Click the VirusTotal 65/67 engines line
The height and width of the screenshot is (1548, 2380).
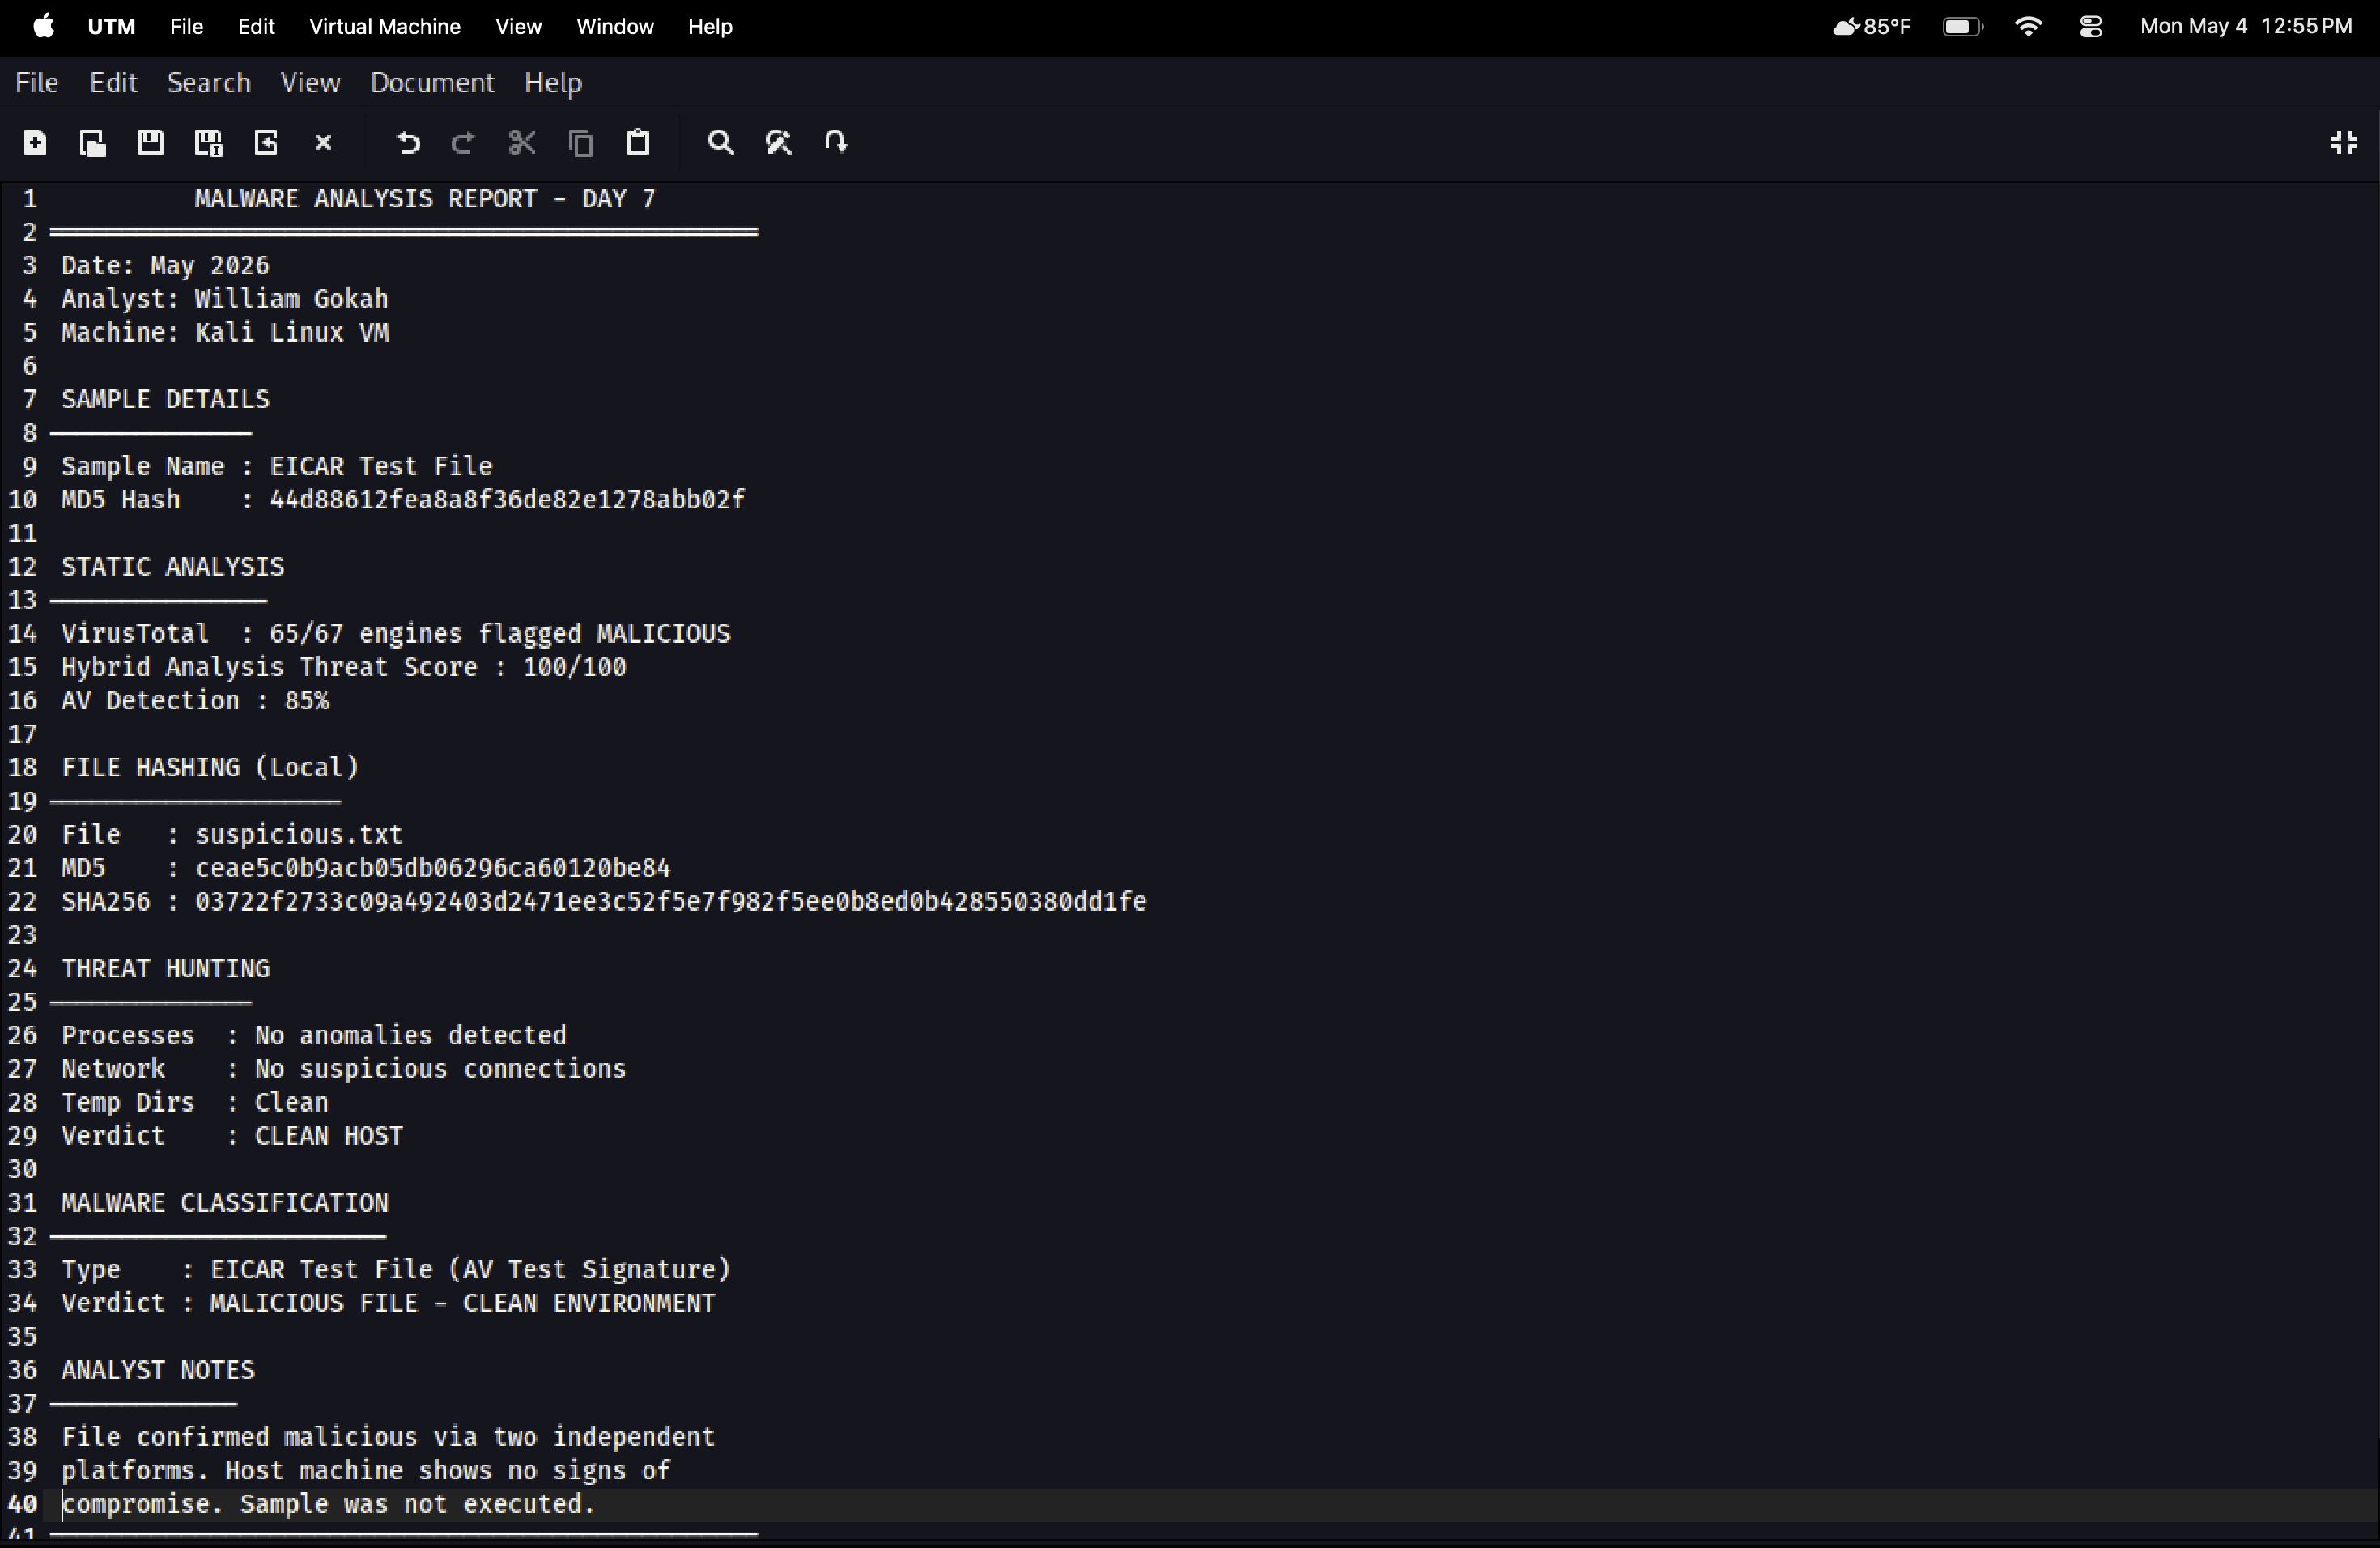tap(396, 634)
